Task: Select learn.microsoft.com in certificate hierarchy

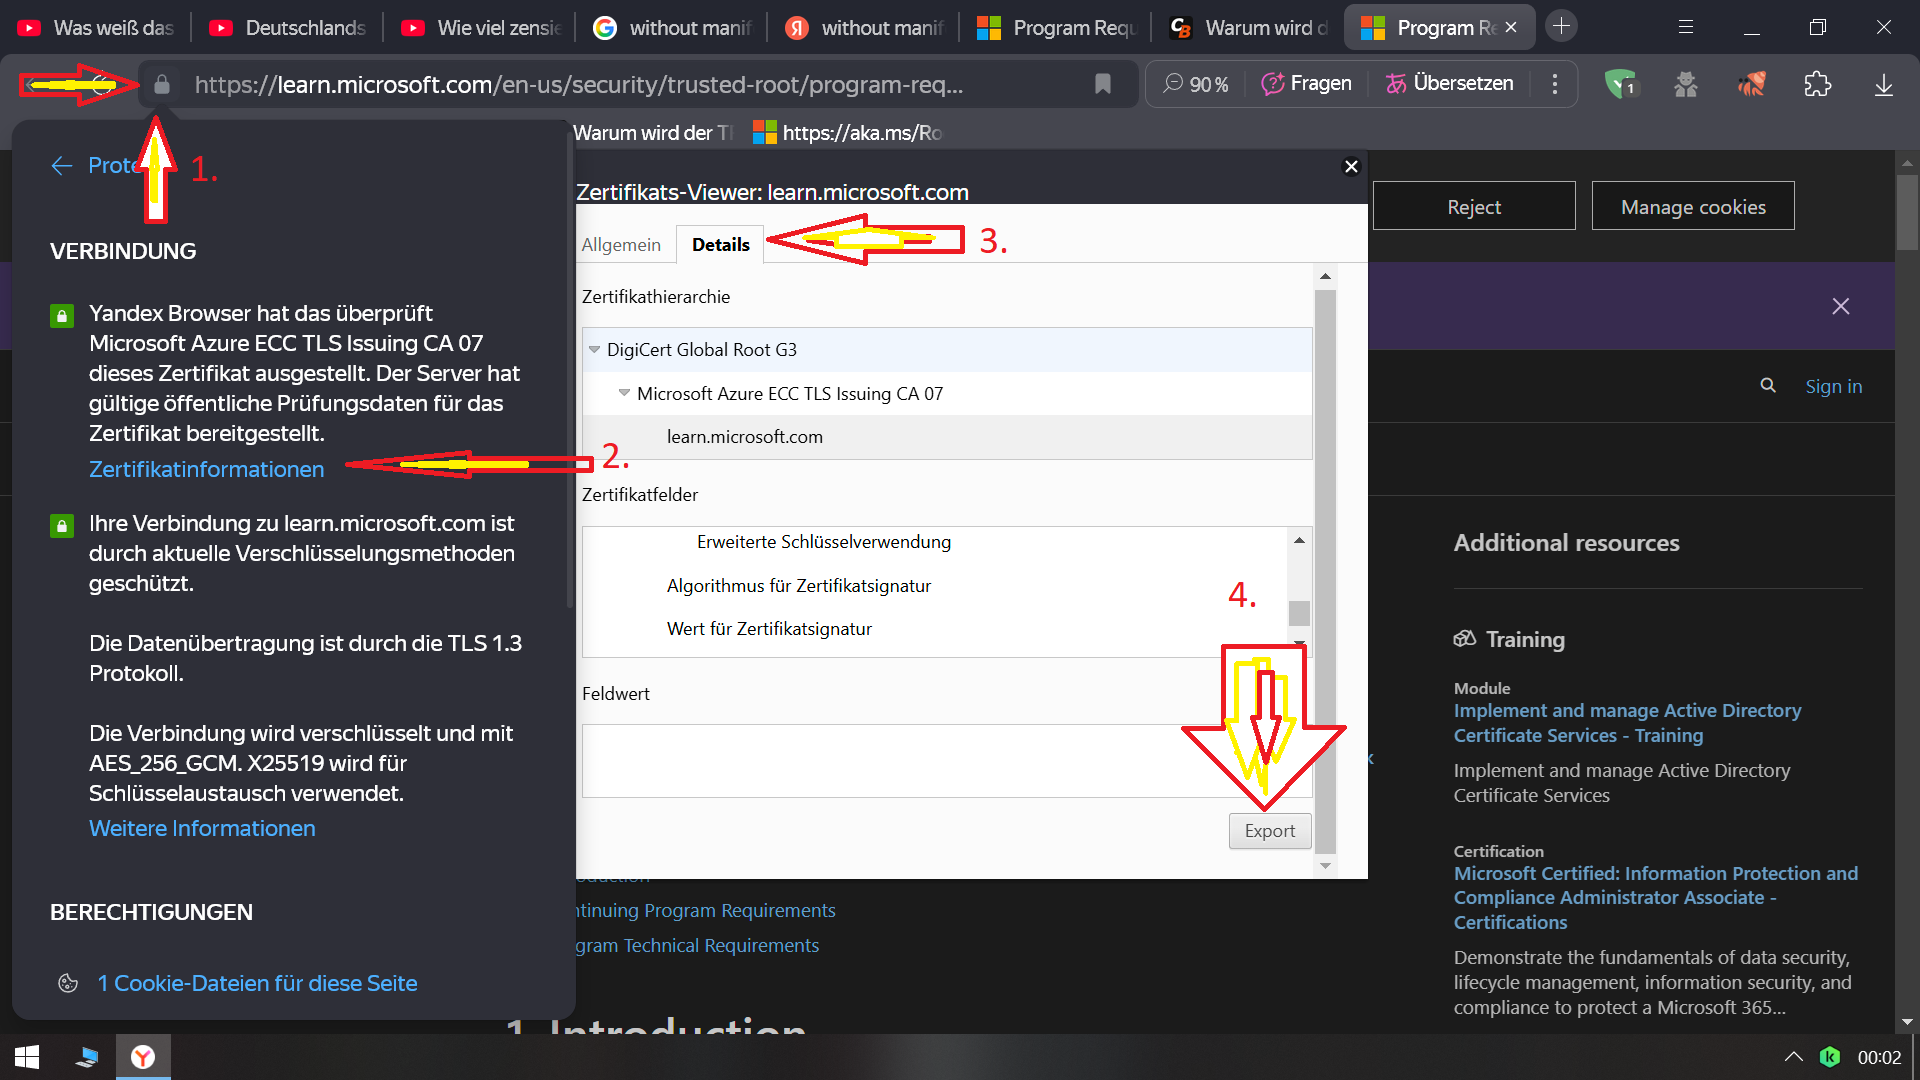Action: [x=744, y=437]
